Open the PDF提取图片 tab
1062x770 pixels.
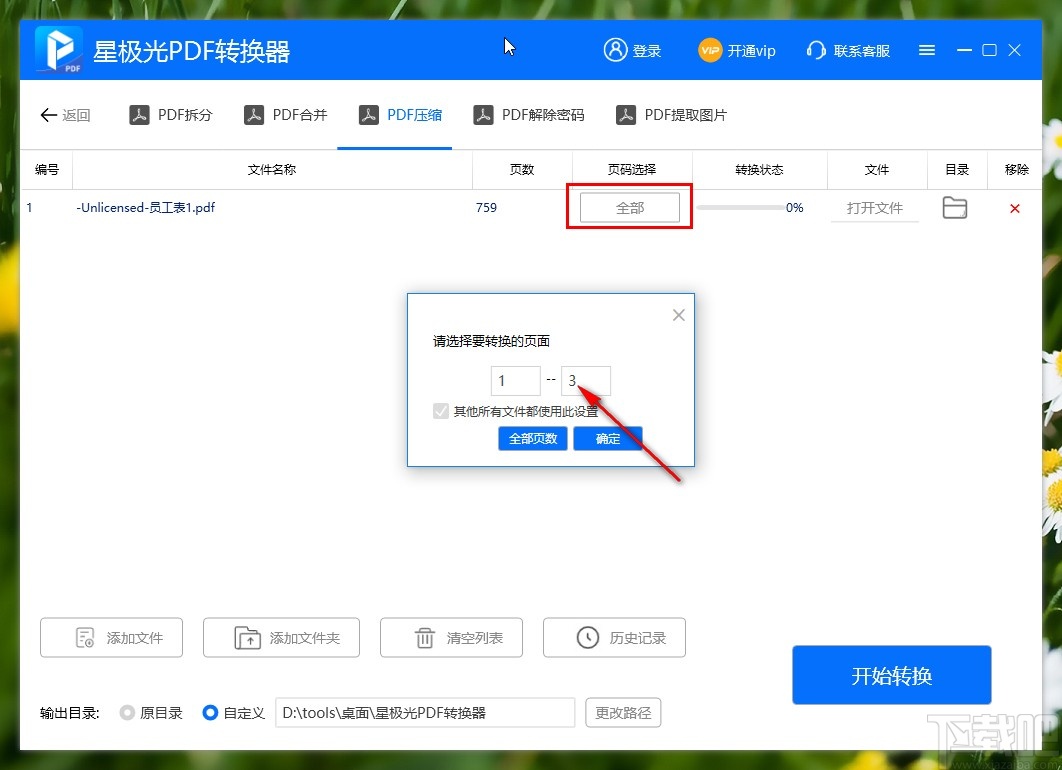coord(671,115)
